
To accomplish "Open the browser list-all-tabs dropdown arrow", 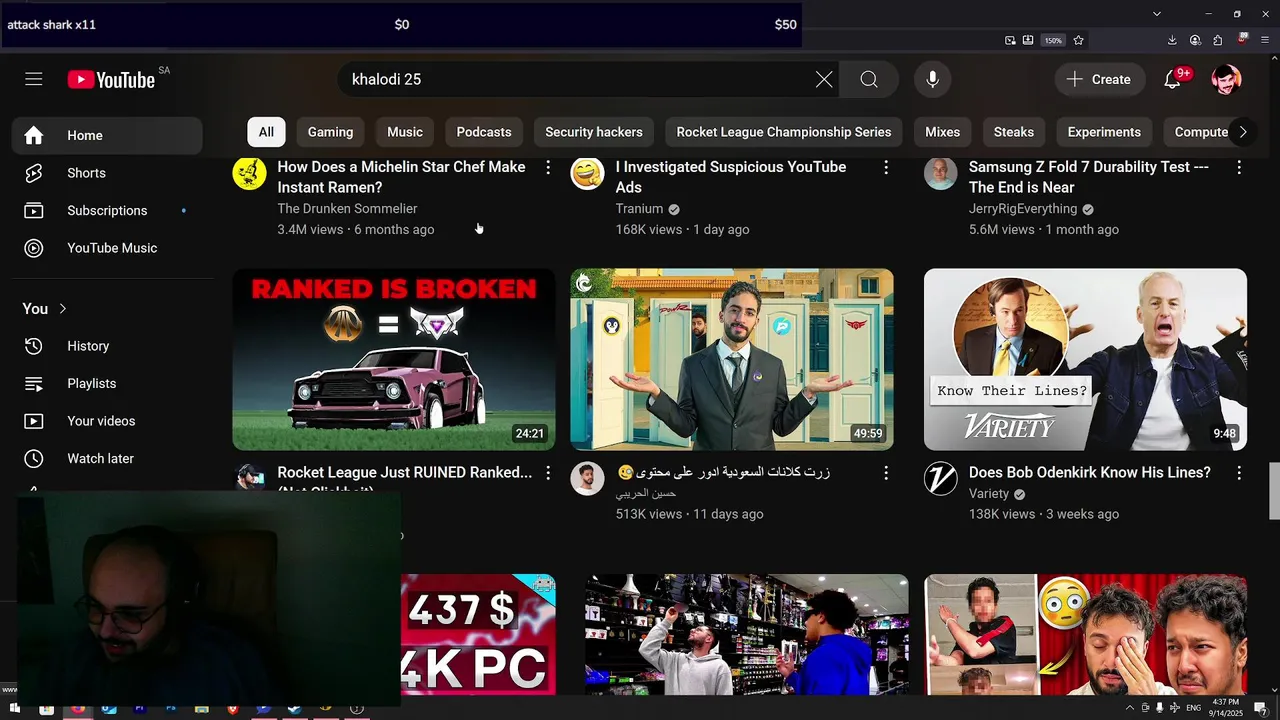I will point(1157,14).
